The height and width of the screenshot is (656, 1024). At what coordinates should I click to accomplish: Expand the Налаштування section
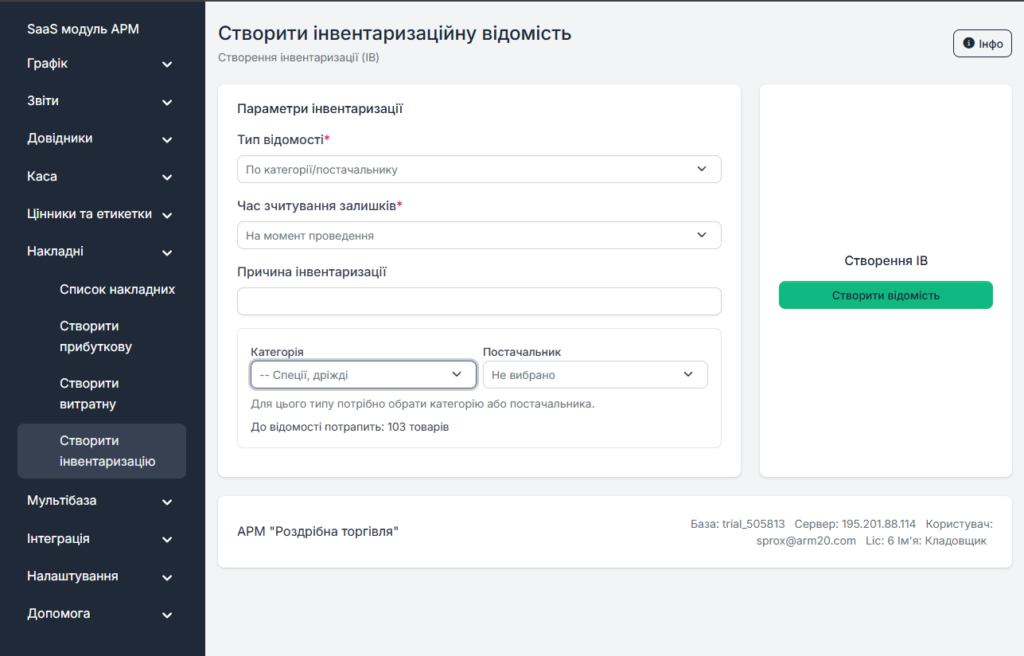pyautogui.click(x=100, y=577)
